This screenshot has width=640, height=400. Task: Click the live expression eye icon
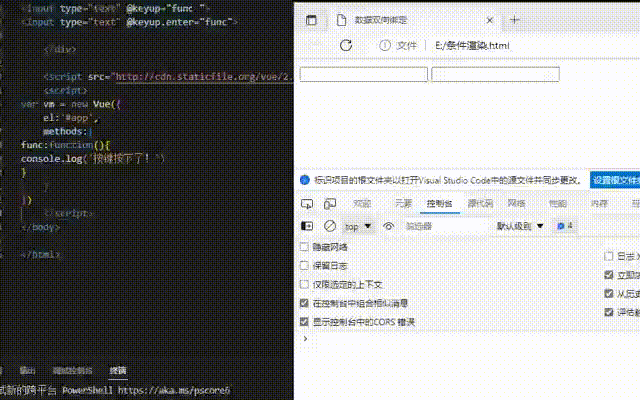pos(388,226)
